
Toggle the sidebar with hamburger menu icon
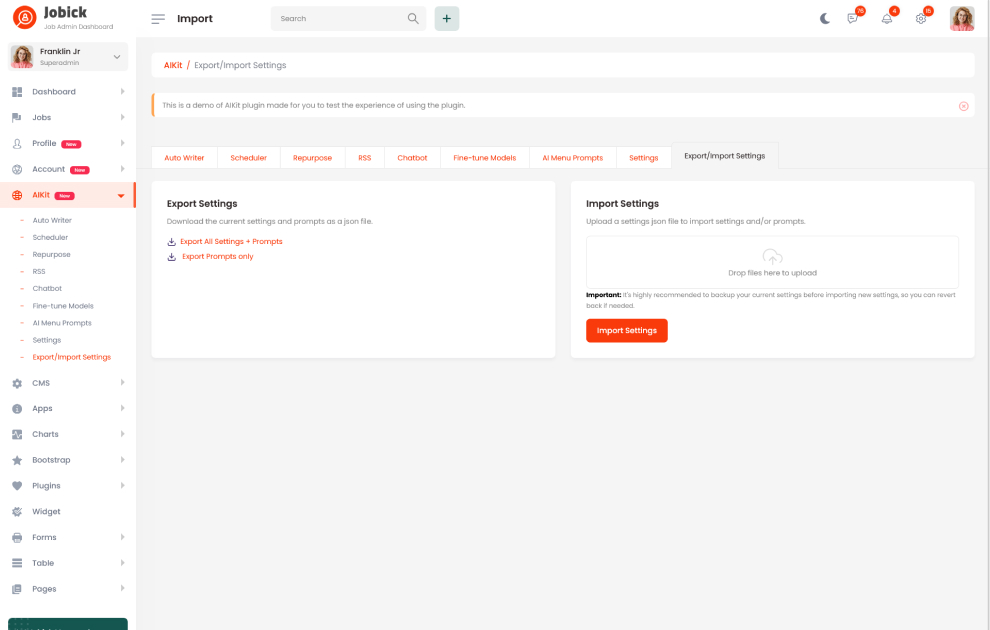click(158, 19)
